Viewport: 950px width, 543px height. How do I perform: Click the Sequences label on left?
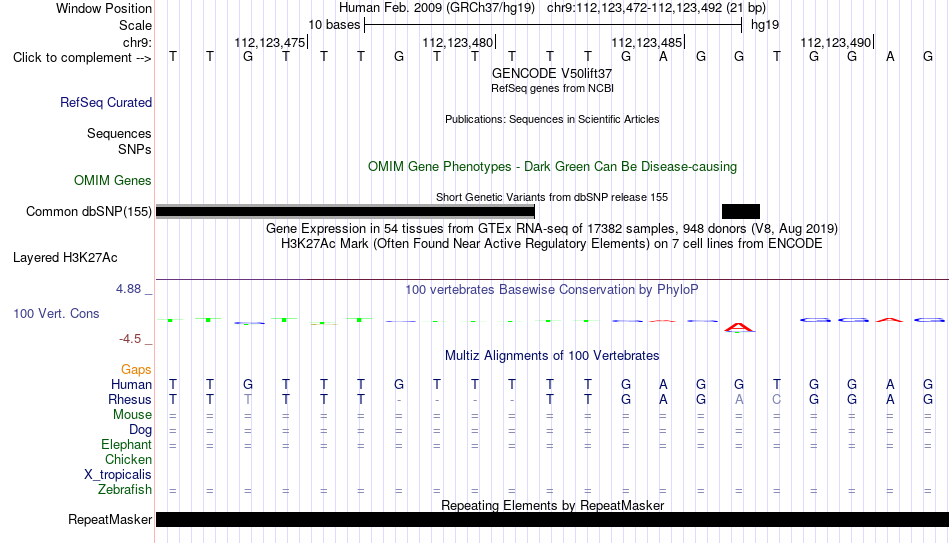(x=119, y=133)
